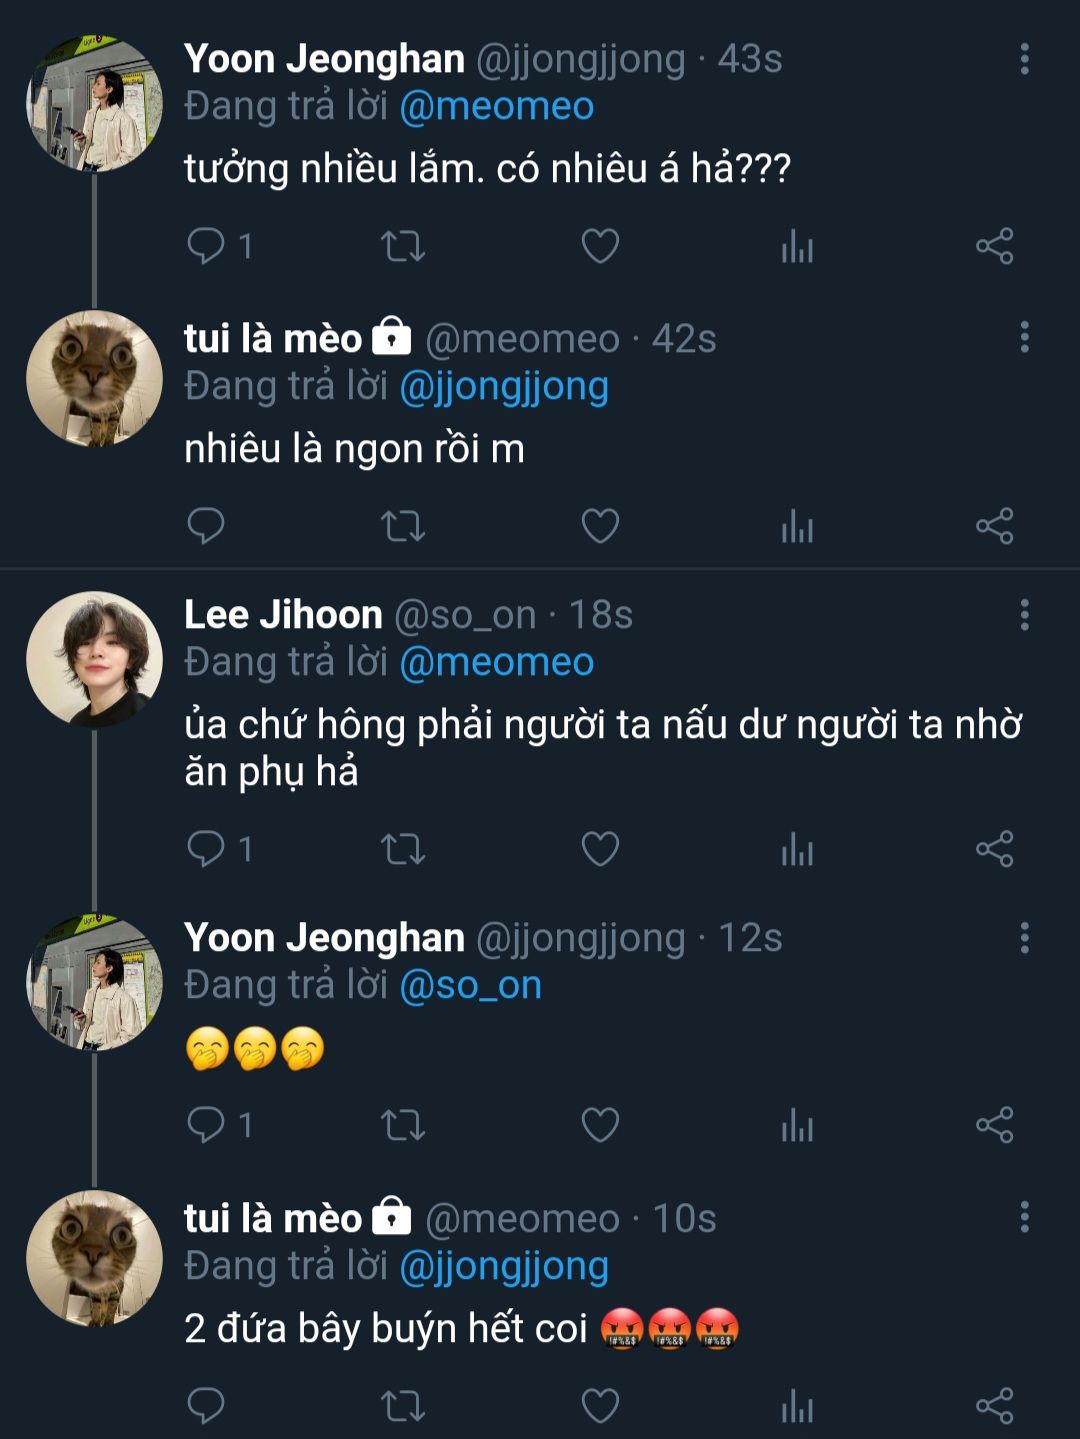Reply to Yoon Jeonghan's 43s tweet
This screenshot has height=1439, width=1080.
pos(206,245)
